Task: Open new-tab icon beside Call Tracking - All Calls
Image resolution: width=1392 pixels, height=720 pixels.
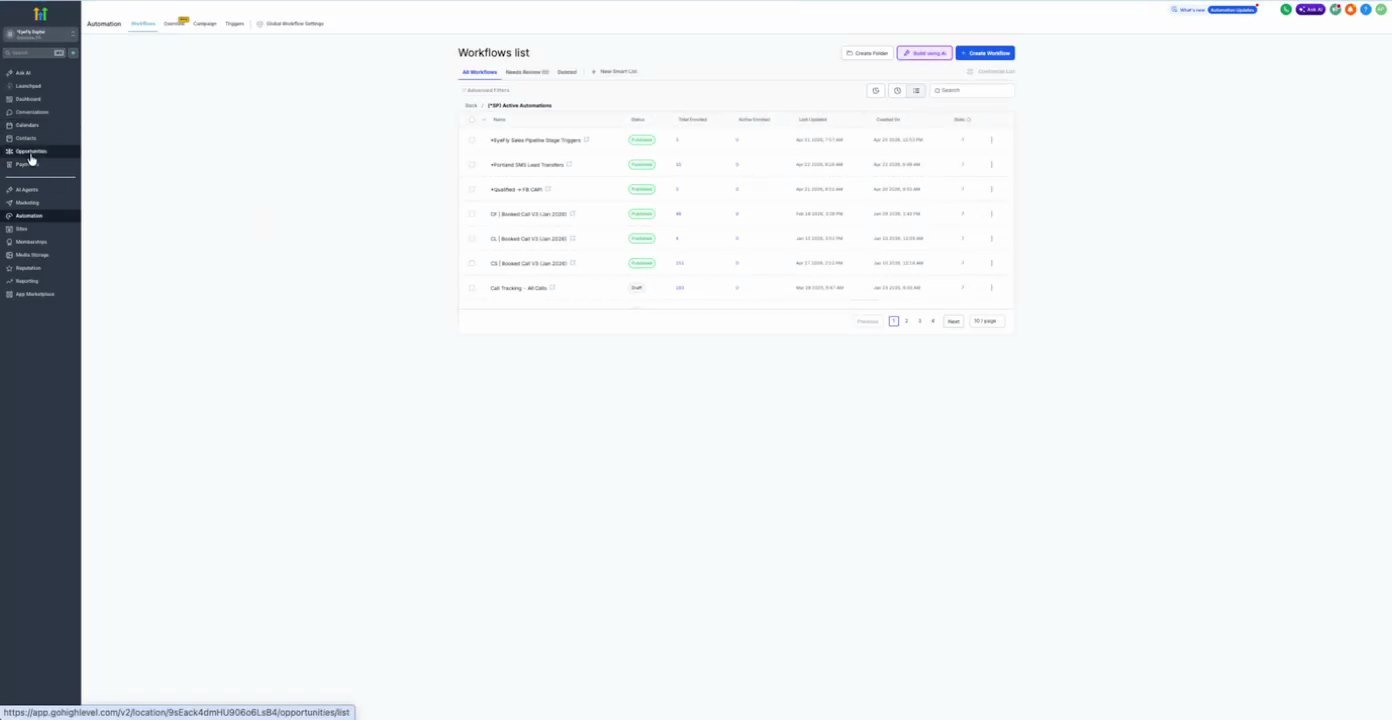Action: pyautogui.click(x=552, y=288)
